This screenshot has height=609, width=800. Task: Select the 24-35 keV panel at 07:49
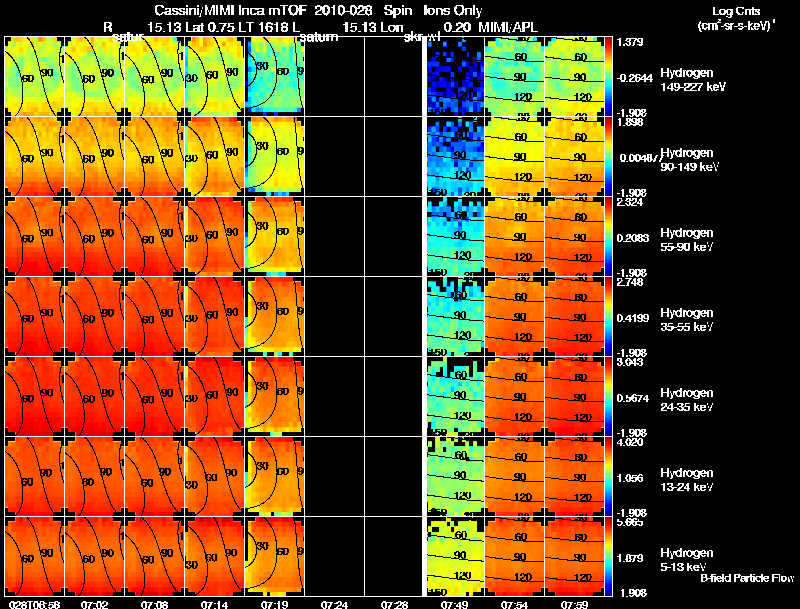point(455,396)
